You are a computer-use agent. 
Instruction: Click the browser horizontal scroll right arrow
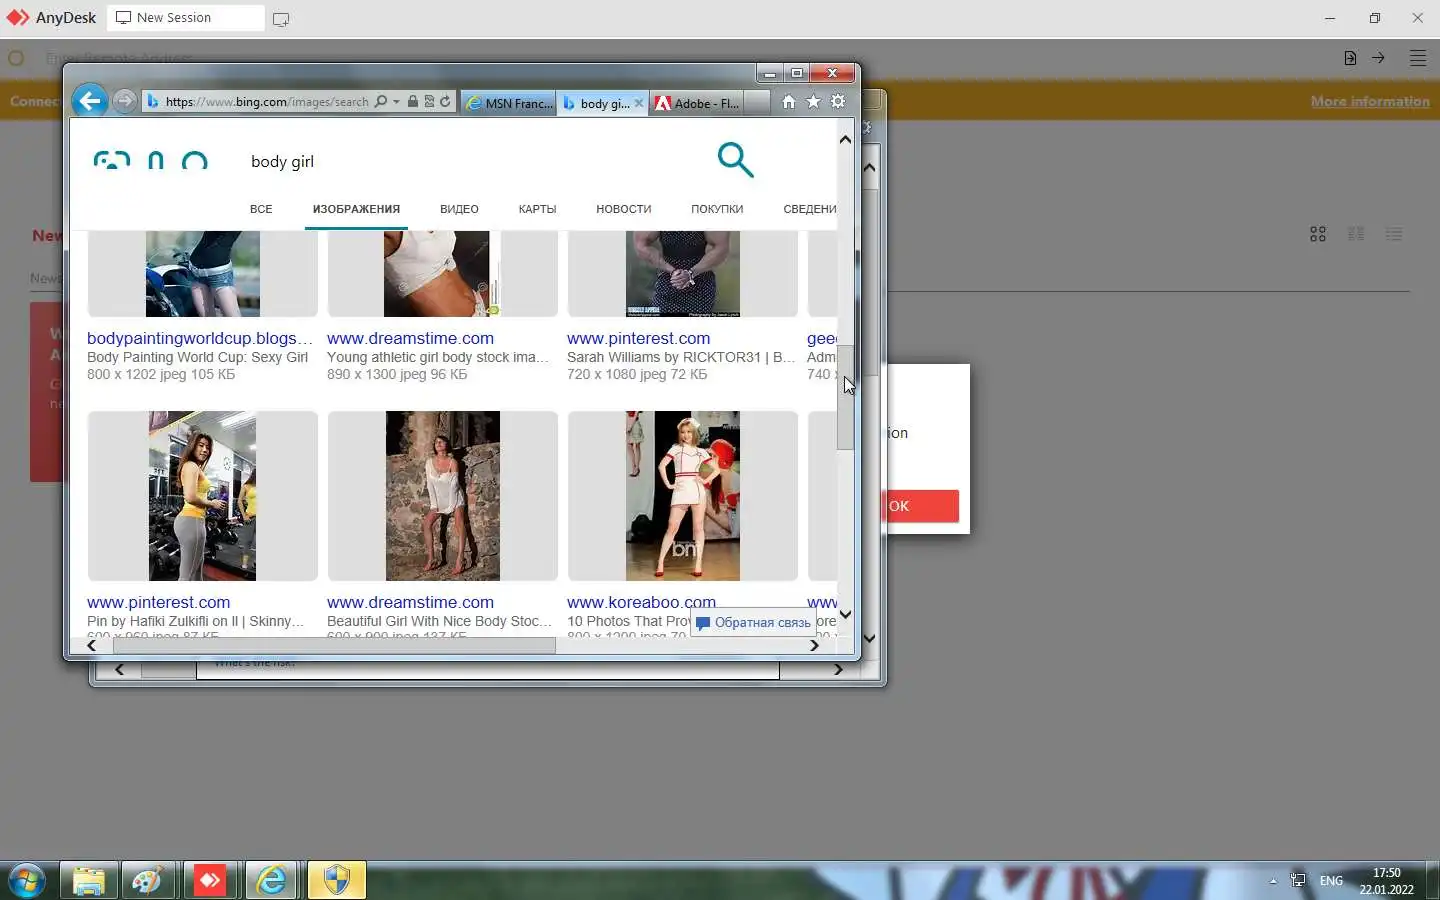[x=814, y=645]
